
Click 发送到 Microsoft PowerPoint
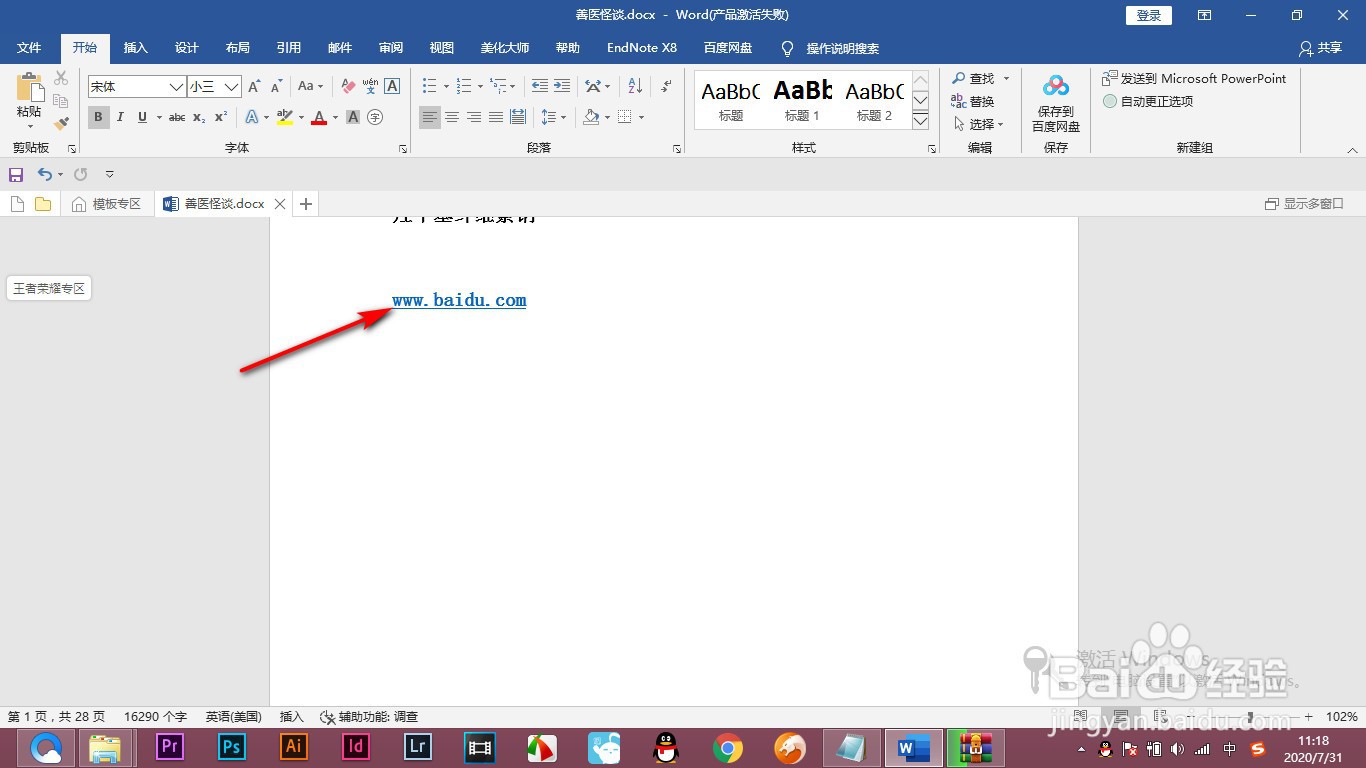pos(1194,78)
